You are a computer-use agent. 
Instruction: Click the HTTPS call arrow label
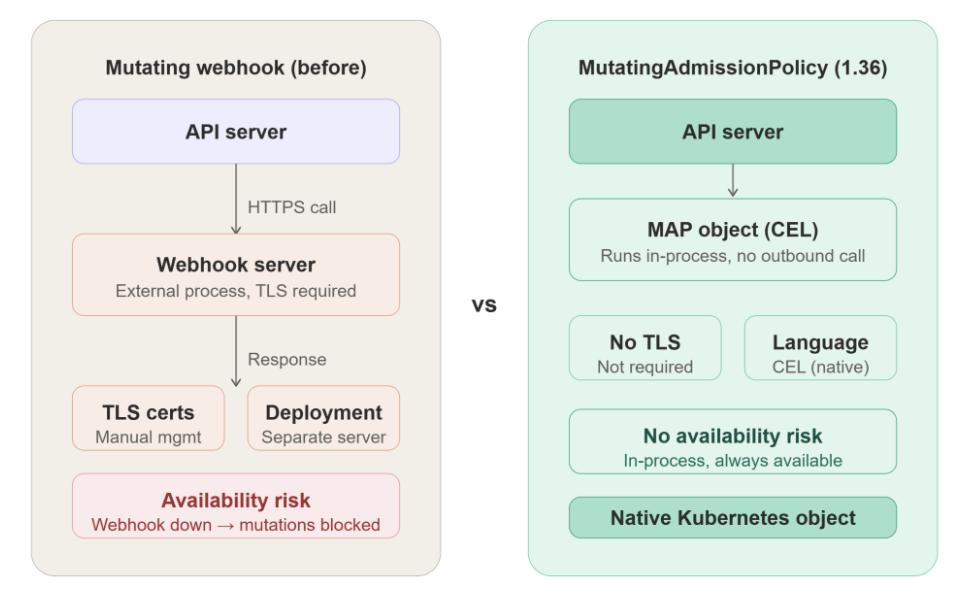pos(292,207)
